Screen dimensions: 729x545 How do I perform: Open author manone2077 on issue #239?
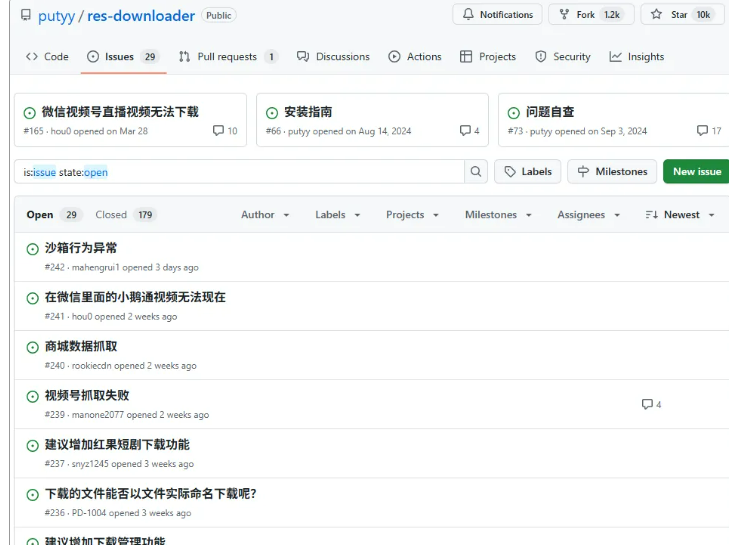tap(98, 415)
